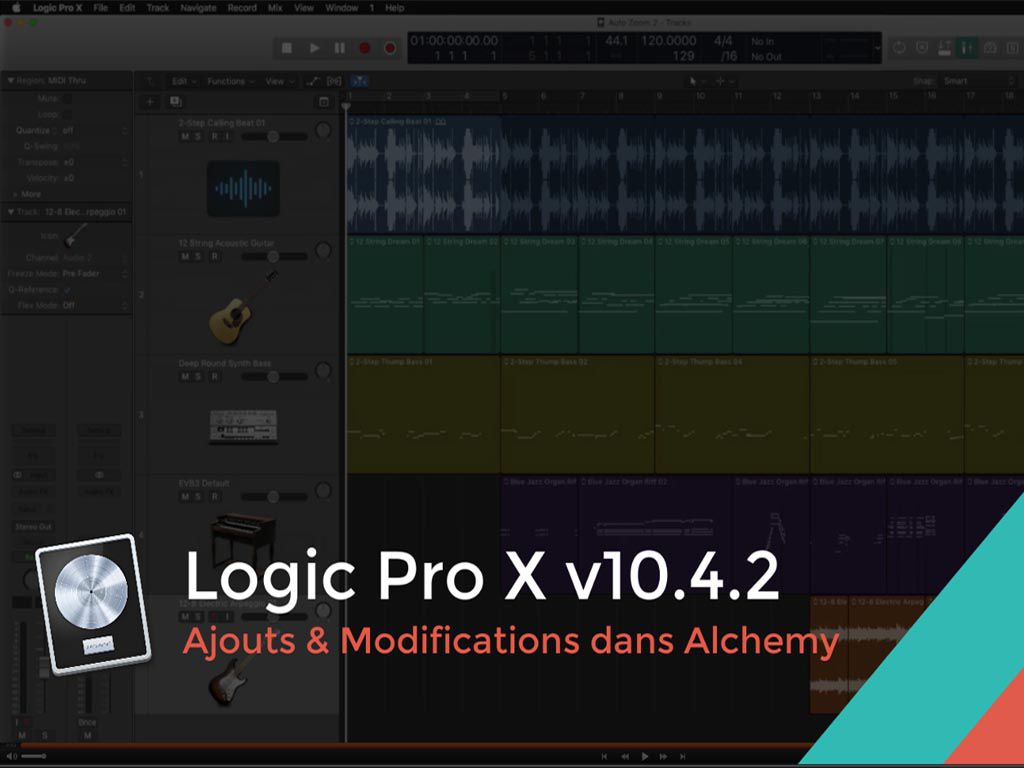Image resolution: width=1024 pixels, height=768 pixels.
Task: Solo the 2-Step Calling Beat 01 track
Action: pos(198,136)
